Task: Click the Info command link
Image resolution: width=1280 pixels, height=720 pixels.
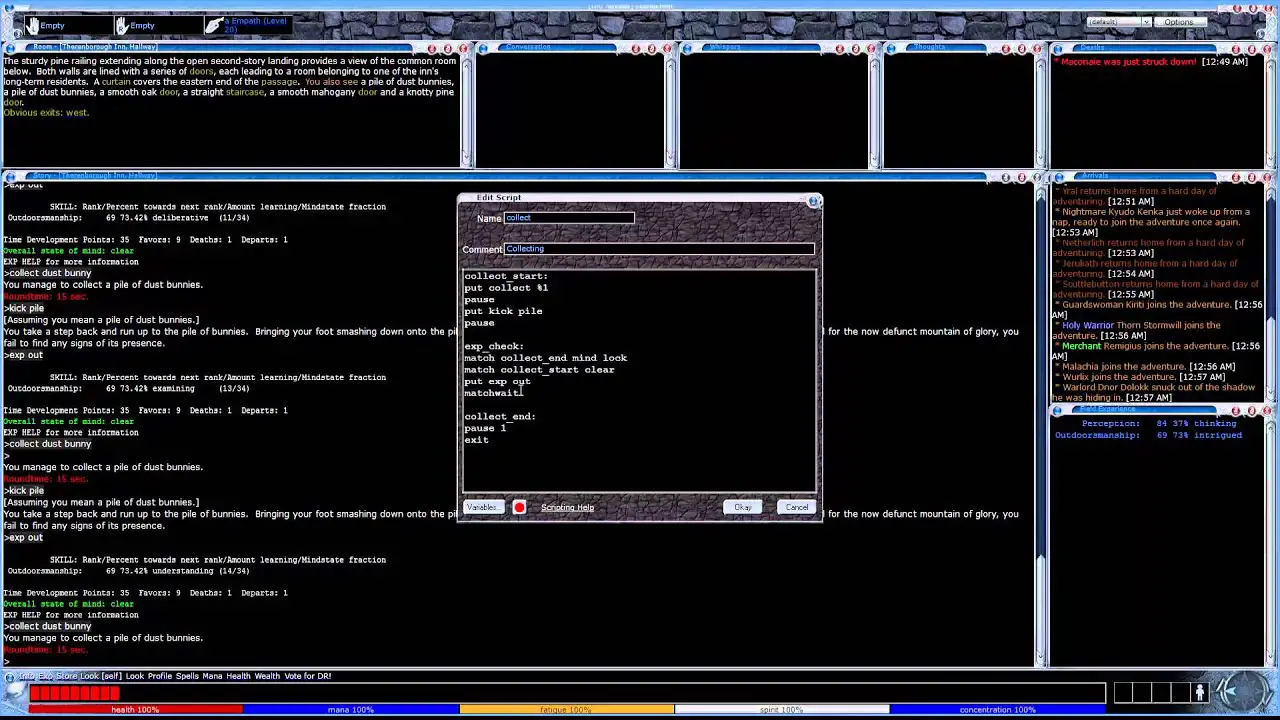Action: [x=27, y=677]
